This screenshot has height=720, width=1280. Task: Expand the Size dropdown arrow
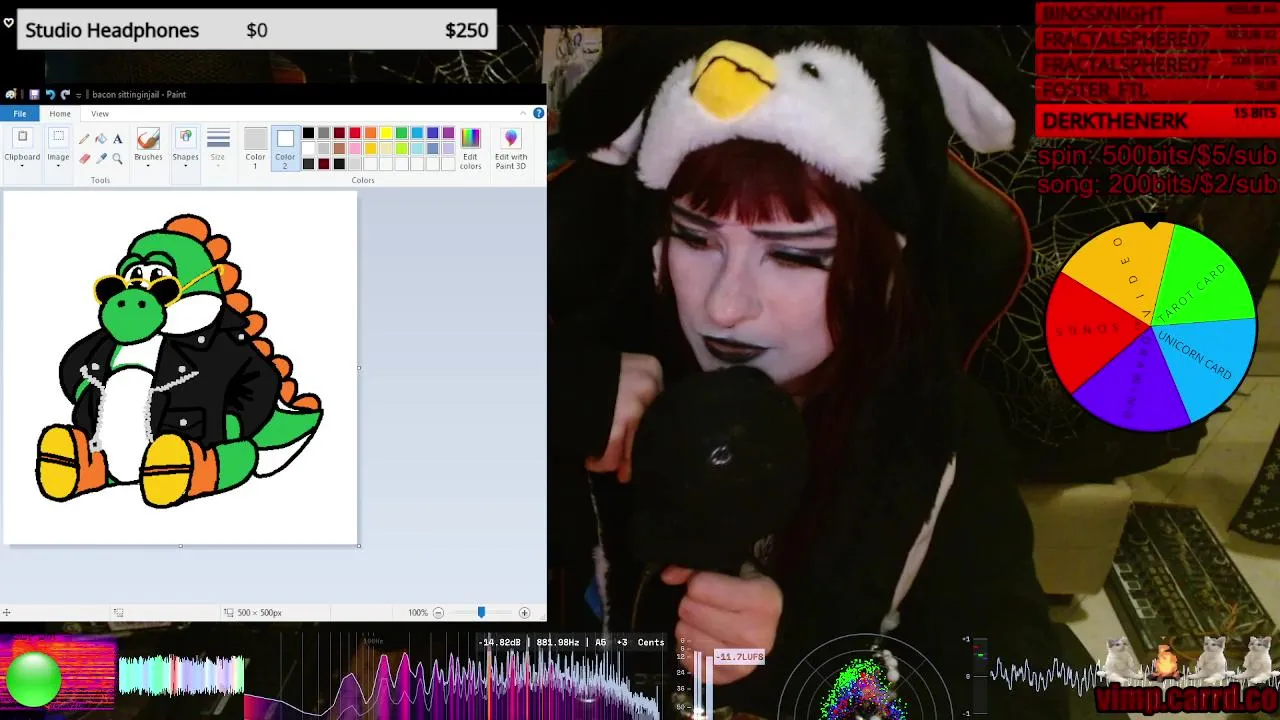tap(218, 166)
